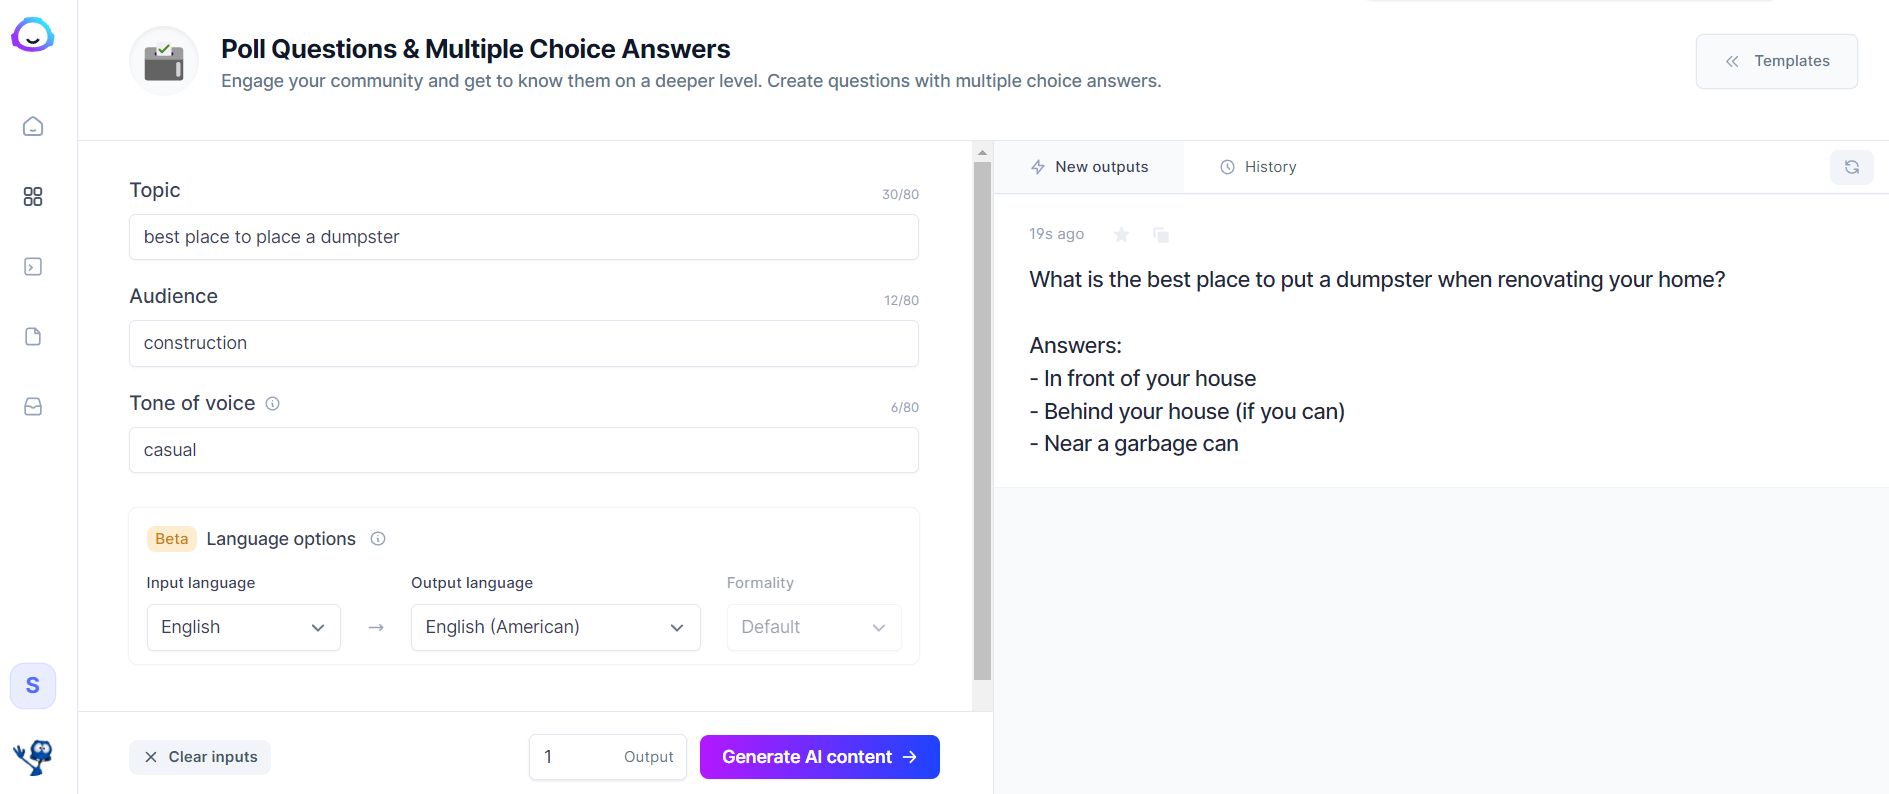Image resolution: width=1889 pixels, height=794 pixels.
Task: Click the Tone of voice info icon
Action: [x=272, y=403]
